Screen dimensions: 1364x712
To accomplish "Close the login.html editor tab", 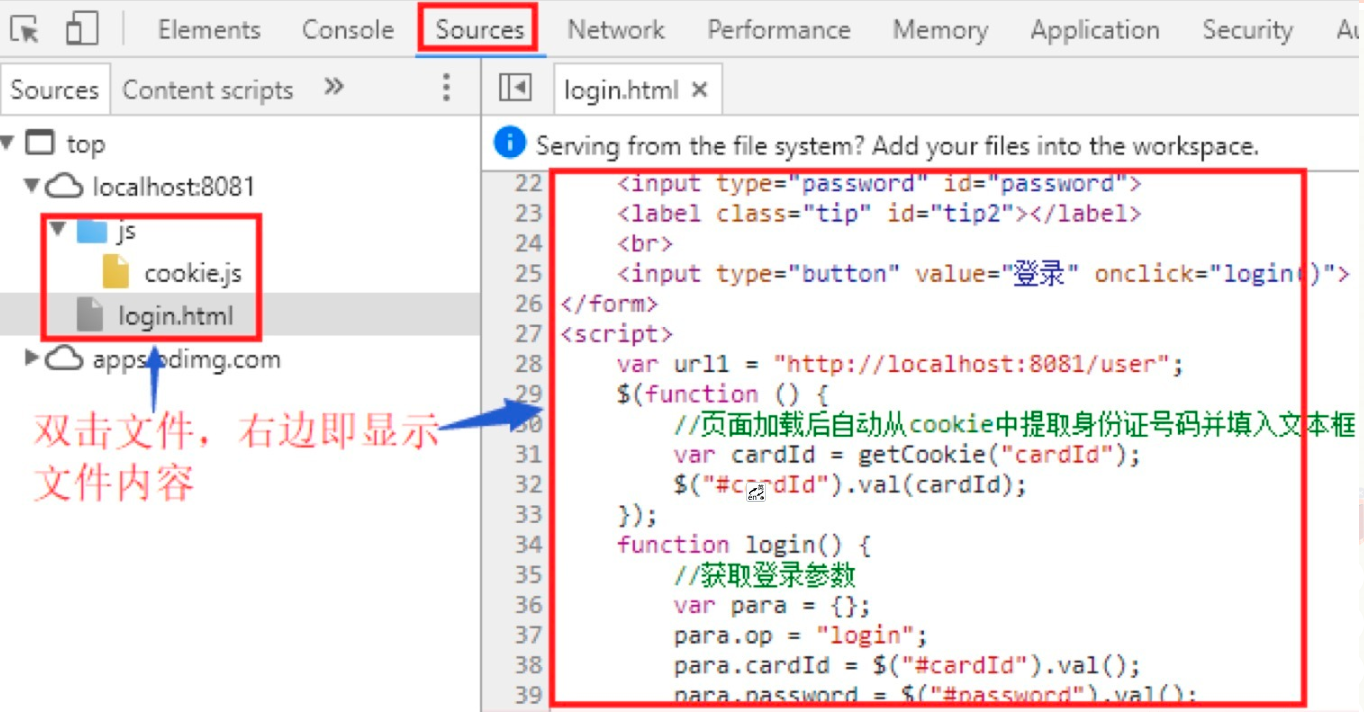I will point(700,90).
